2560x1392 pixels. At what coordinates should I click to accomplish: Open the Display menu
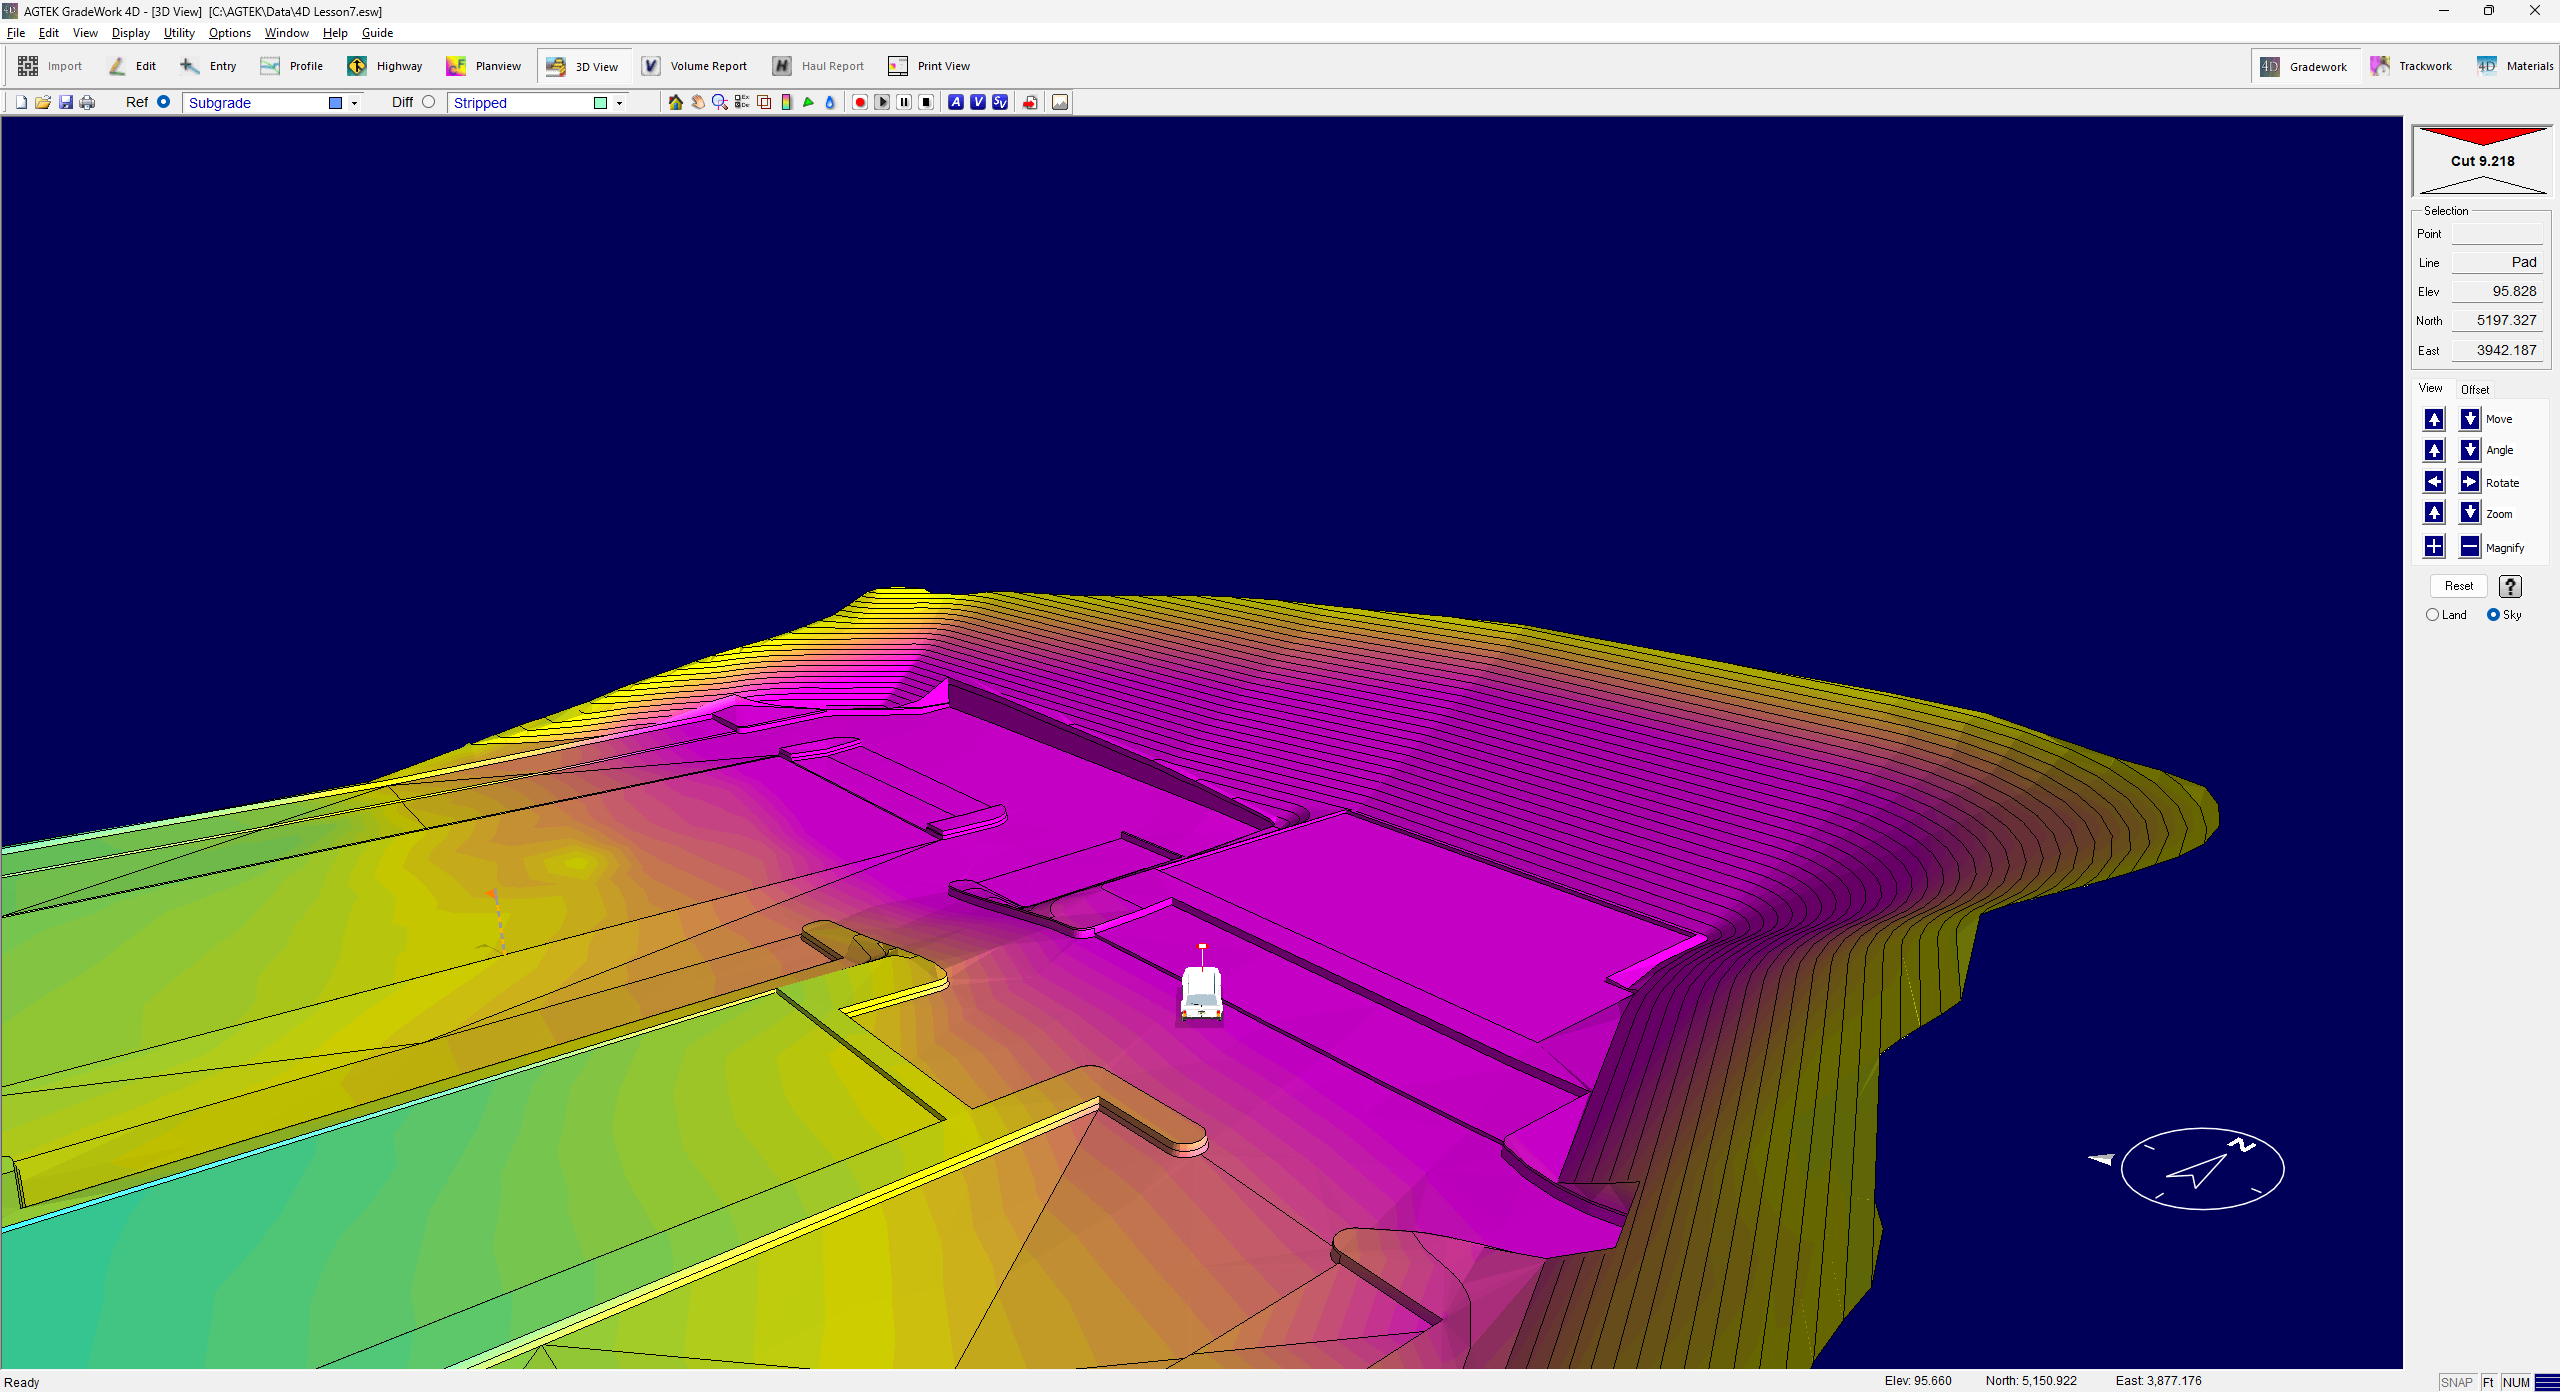[x=130, y=33]
